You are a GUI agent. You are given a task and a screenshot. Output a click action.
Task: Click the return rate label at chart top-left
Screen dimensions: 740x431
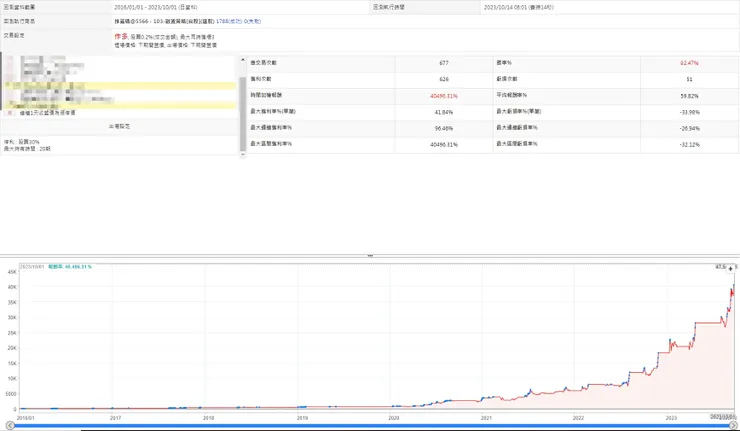[77, 267]
